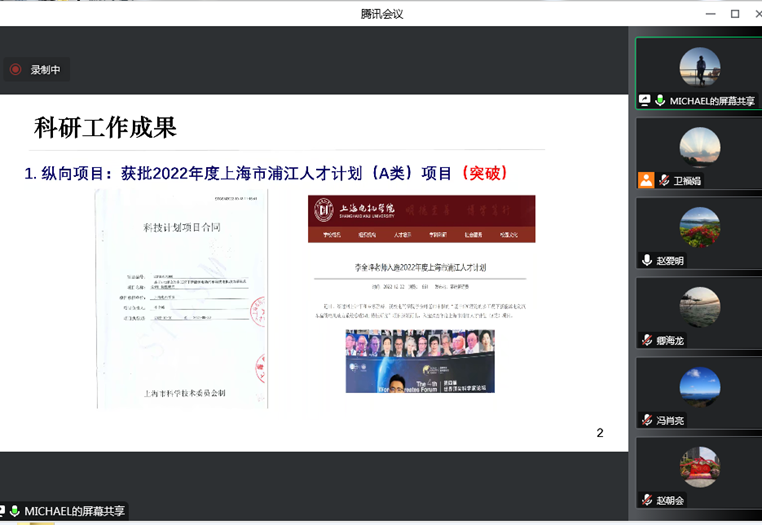Select 卿海龙's avatar thumbnail
The height and width of the screenshot is (525, 762).
coord(699,307)
